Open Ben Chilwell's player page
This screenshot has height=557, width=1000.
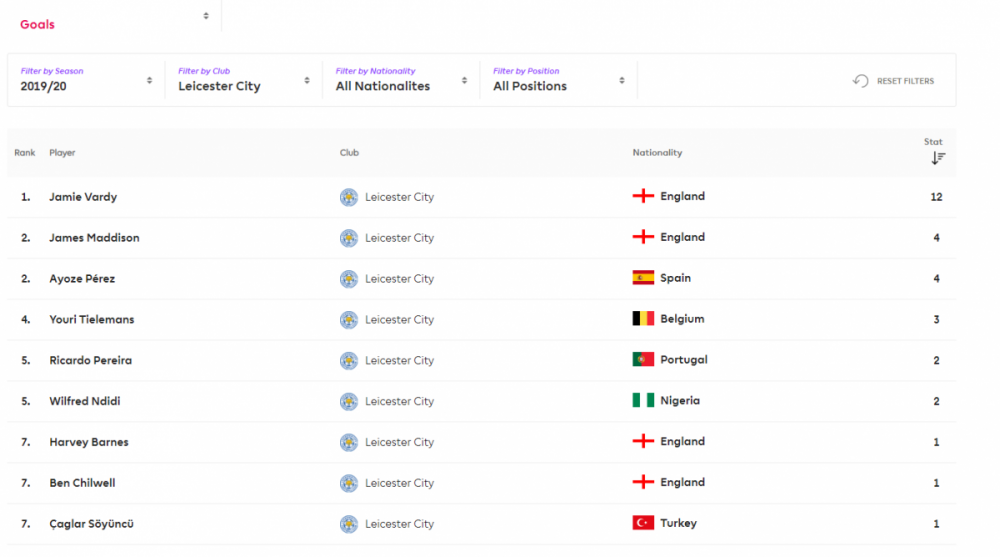pos(82,483)
